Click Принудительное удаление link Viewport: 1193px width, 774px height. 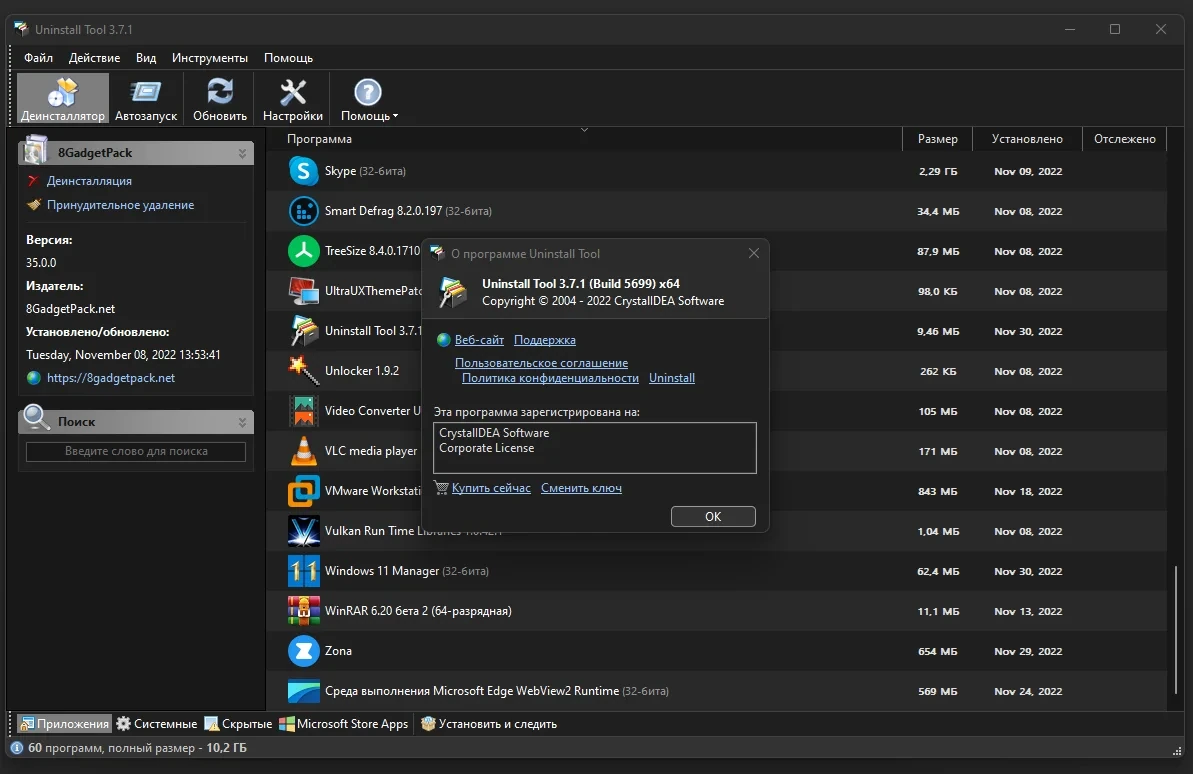pos(120,205)
